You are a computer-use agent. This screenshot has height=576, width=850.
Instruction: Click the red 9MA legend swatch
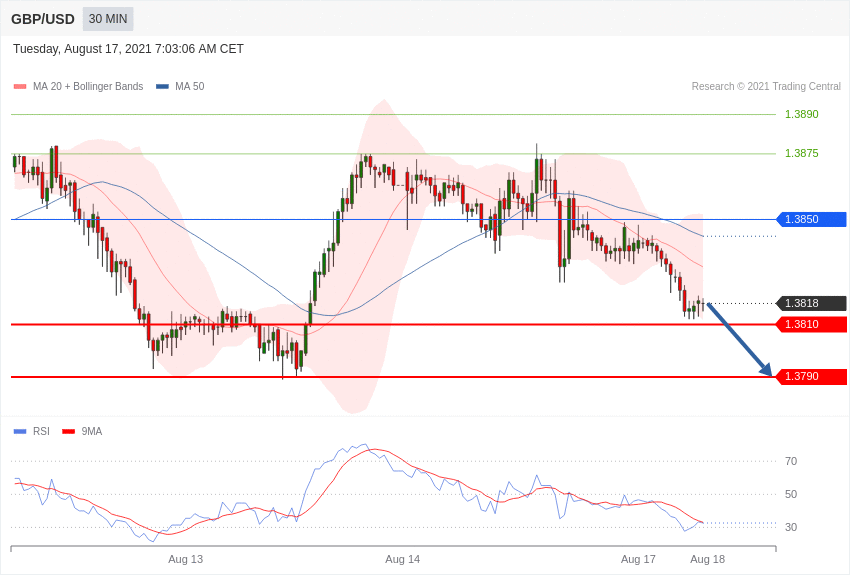click(69, 432)
